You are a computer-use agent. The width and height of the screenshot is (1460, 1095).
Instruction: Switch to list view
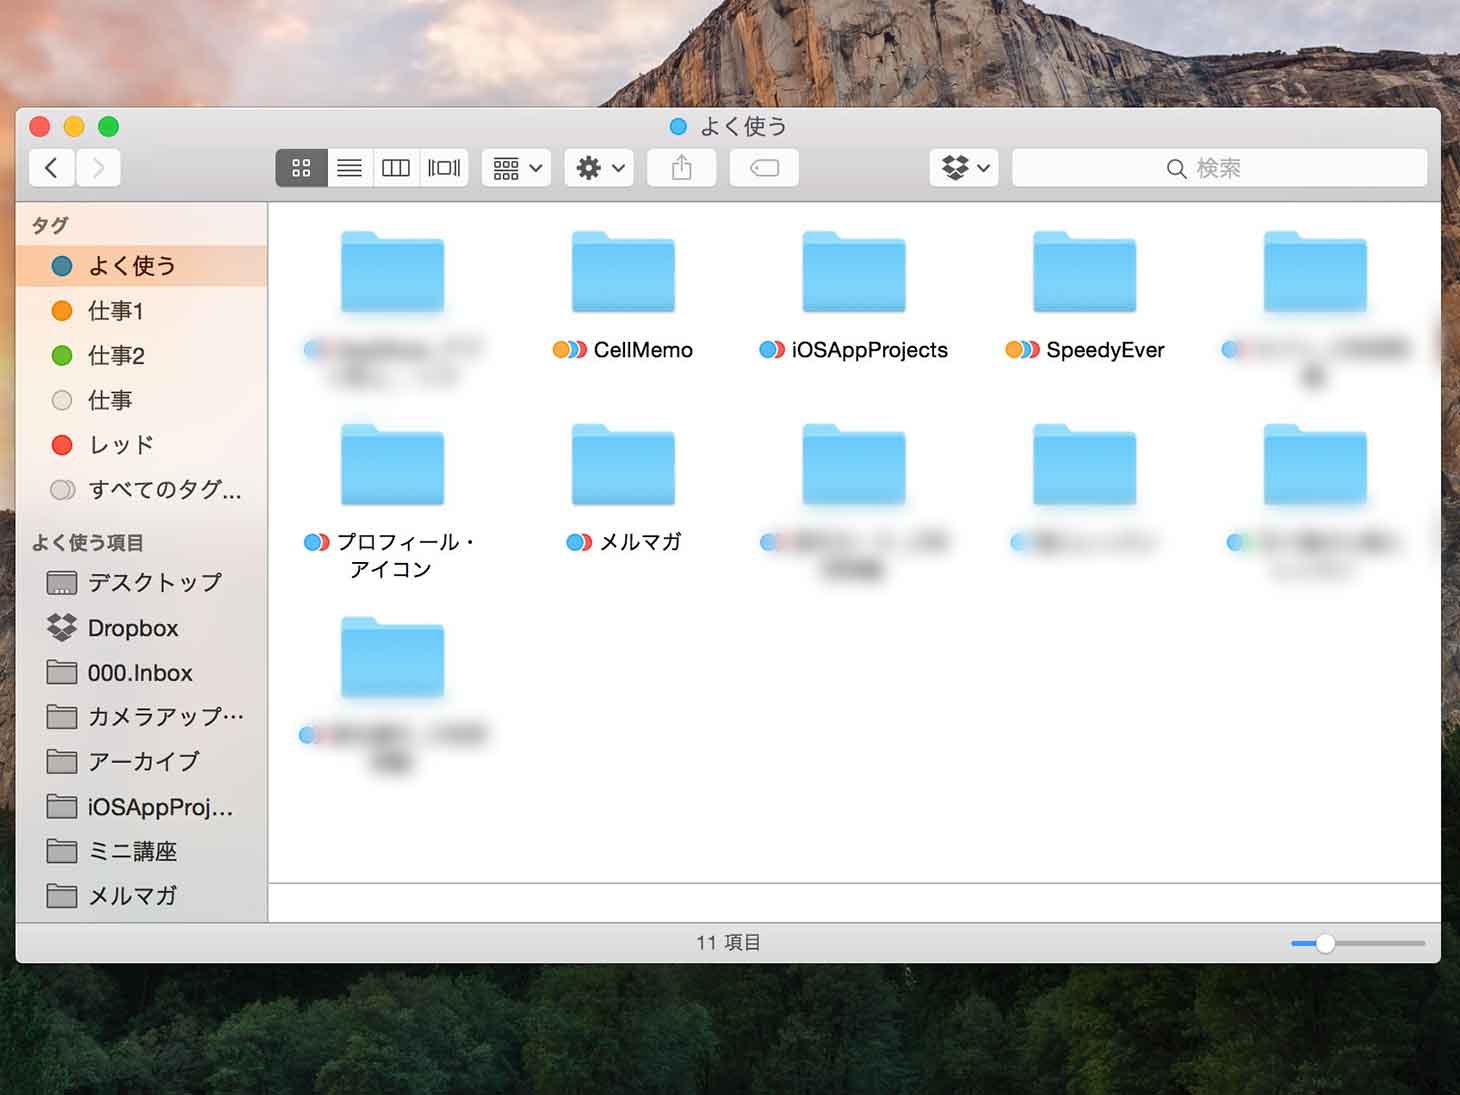pos(349,168)
